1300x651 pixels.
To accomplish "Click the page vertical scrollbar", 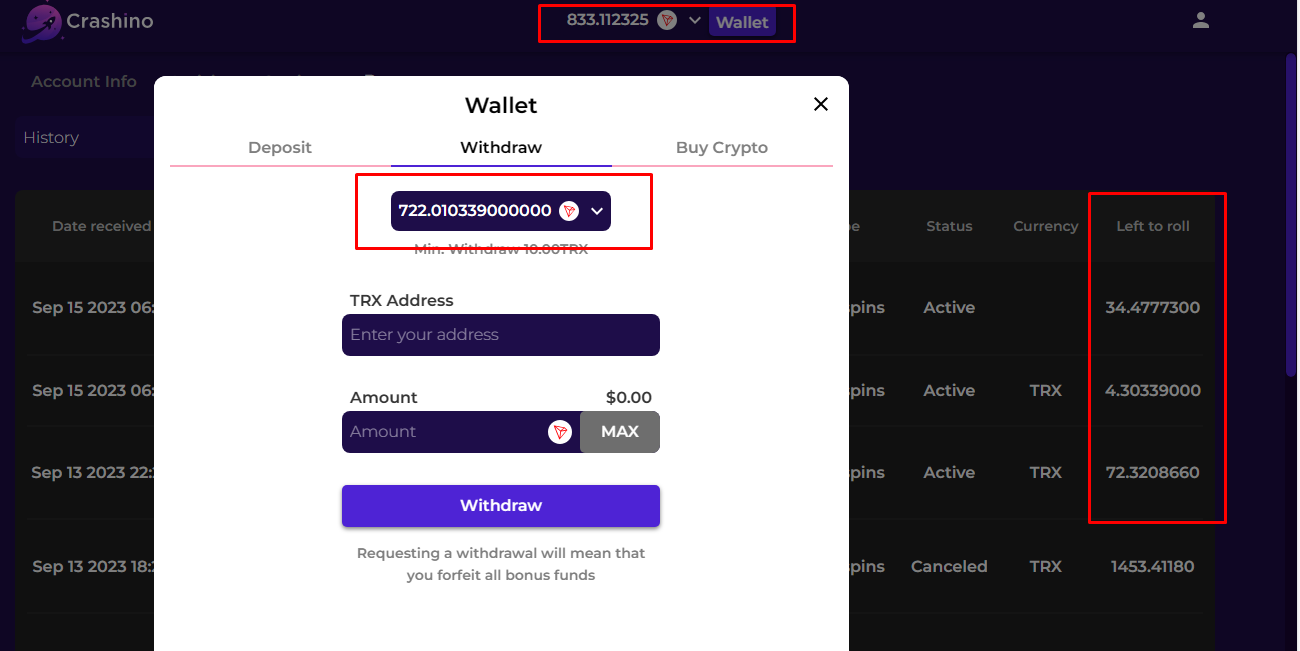I will click(x=1290, y=215).
